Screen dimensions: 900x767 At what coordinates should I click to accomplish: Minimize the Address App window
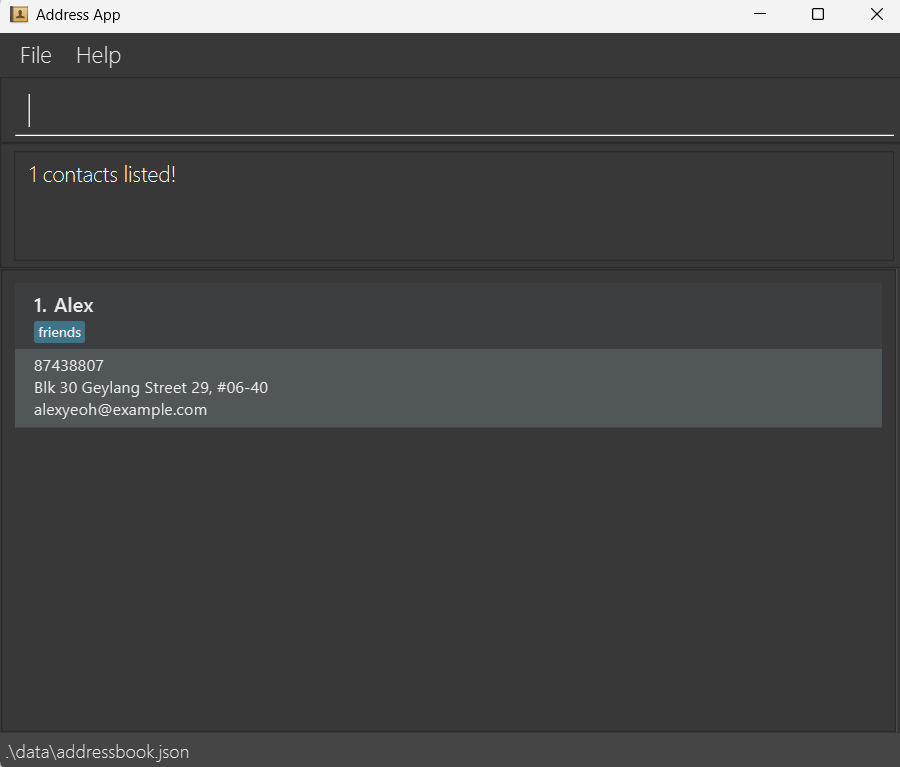click(760, 15)
